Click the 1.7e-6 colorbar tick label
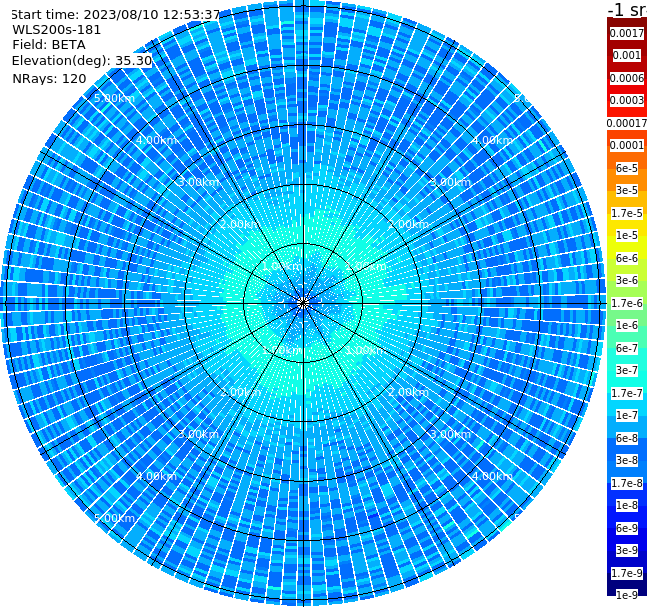Screen dimensions: 647x607 click(x=627, y=303)
